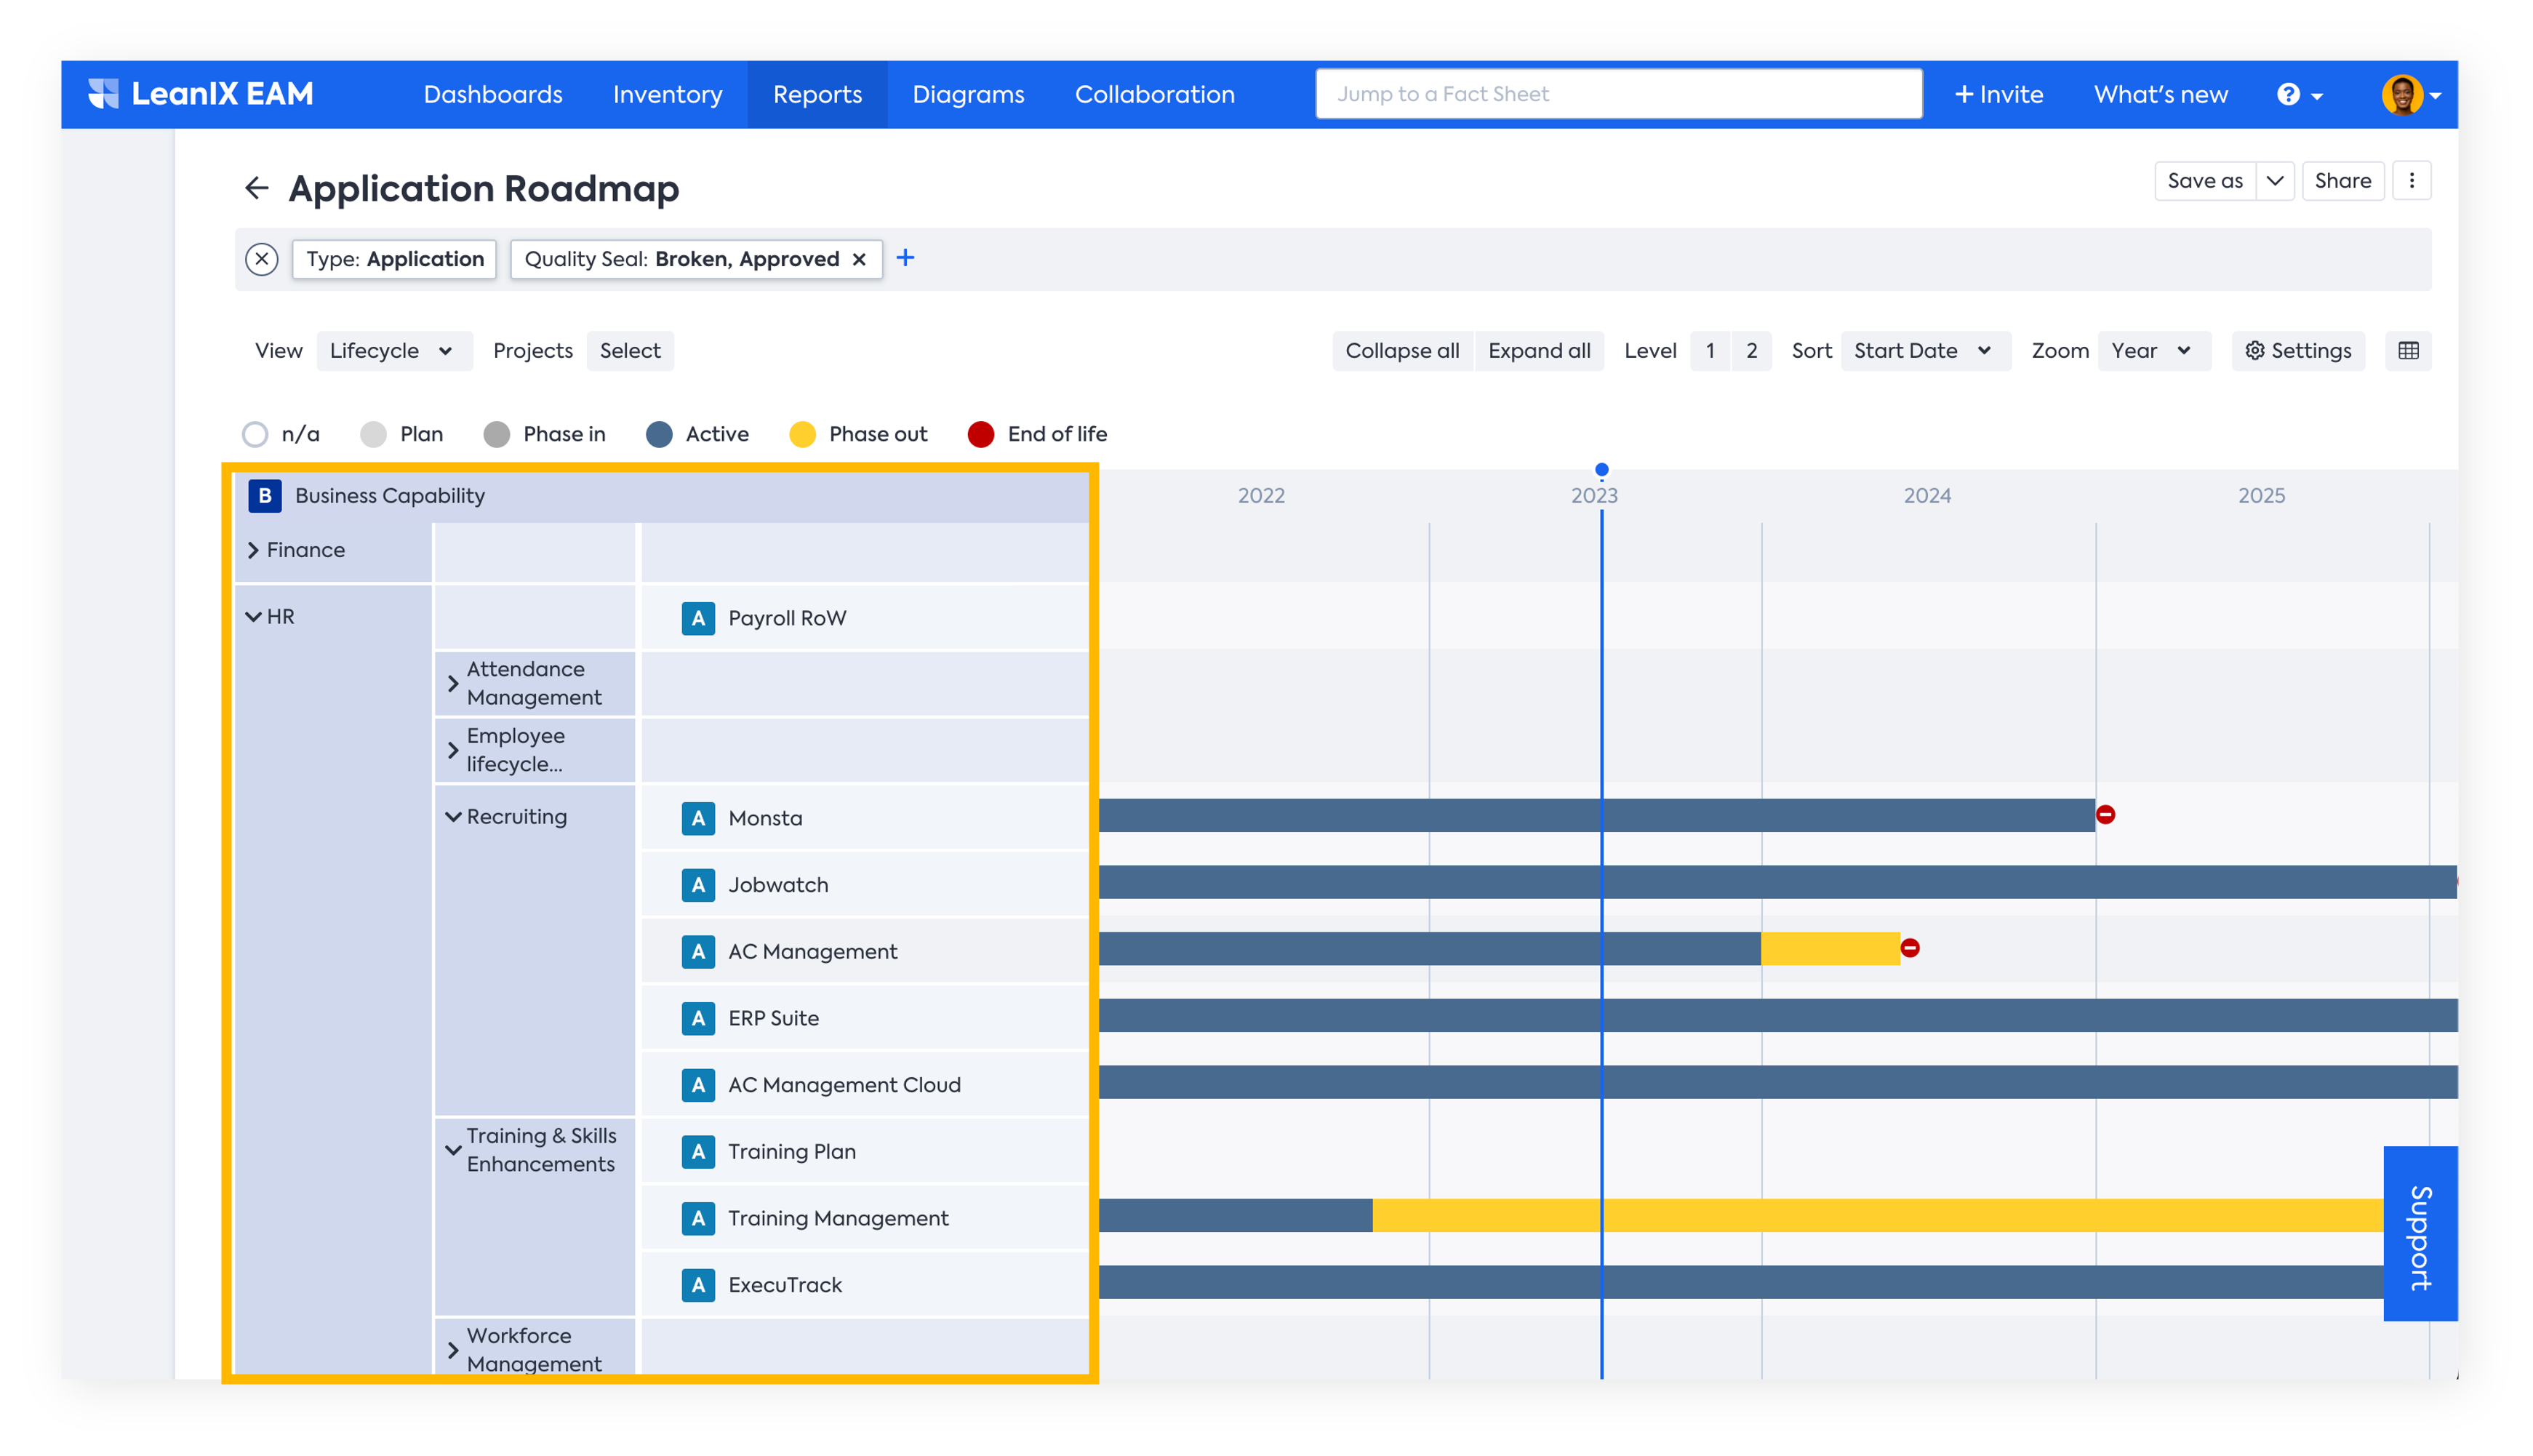
Task: Toggle the Phase in lifecycle legend
Action: pyautogui.click(x=544, y=434)
